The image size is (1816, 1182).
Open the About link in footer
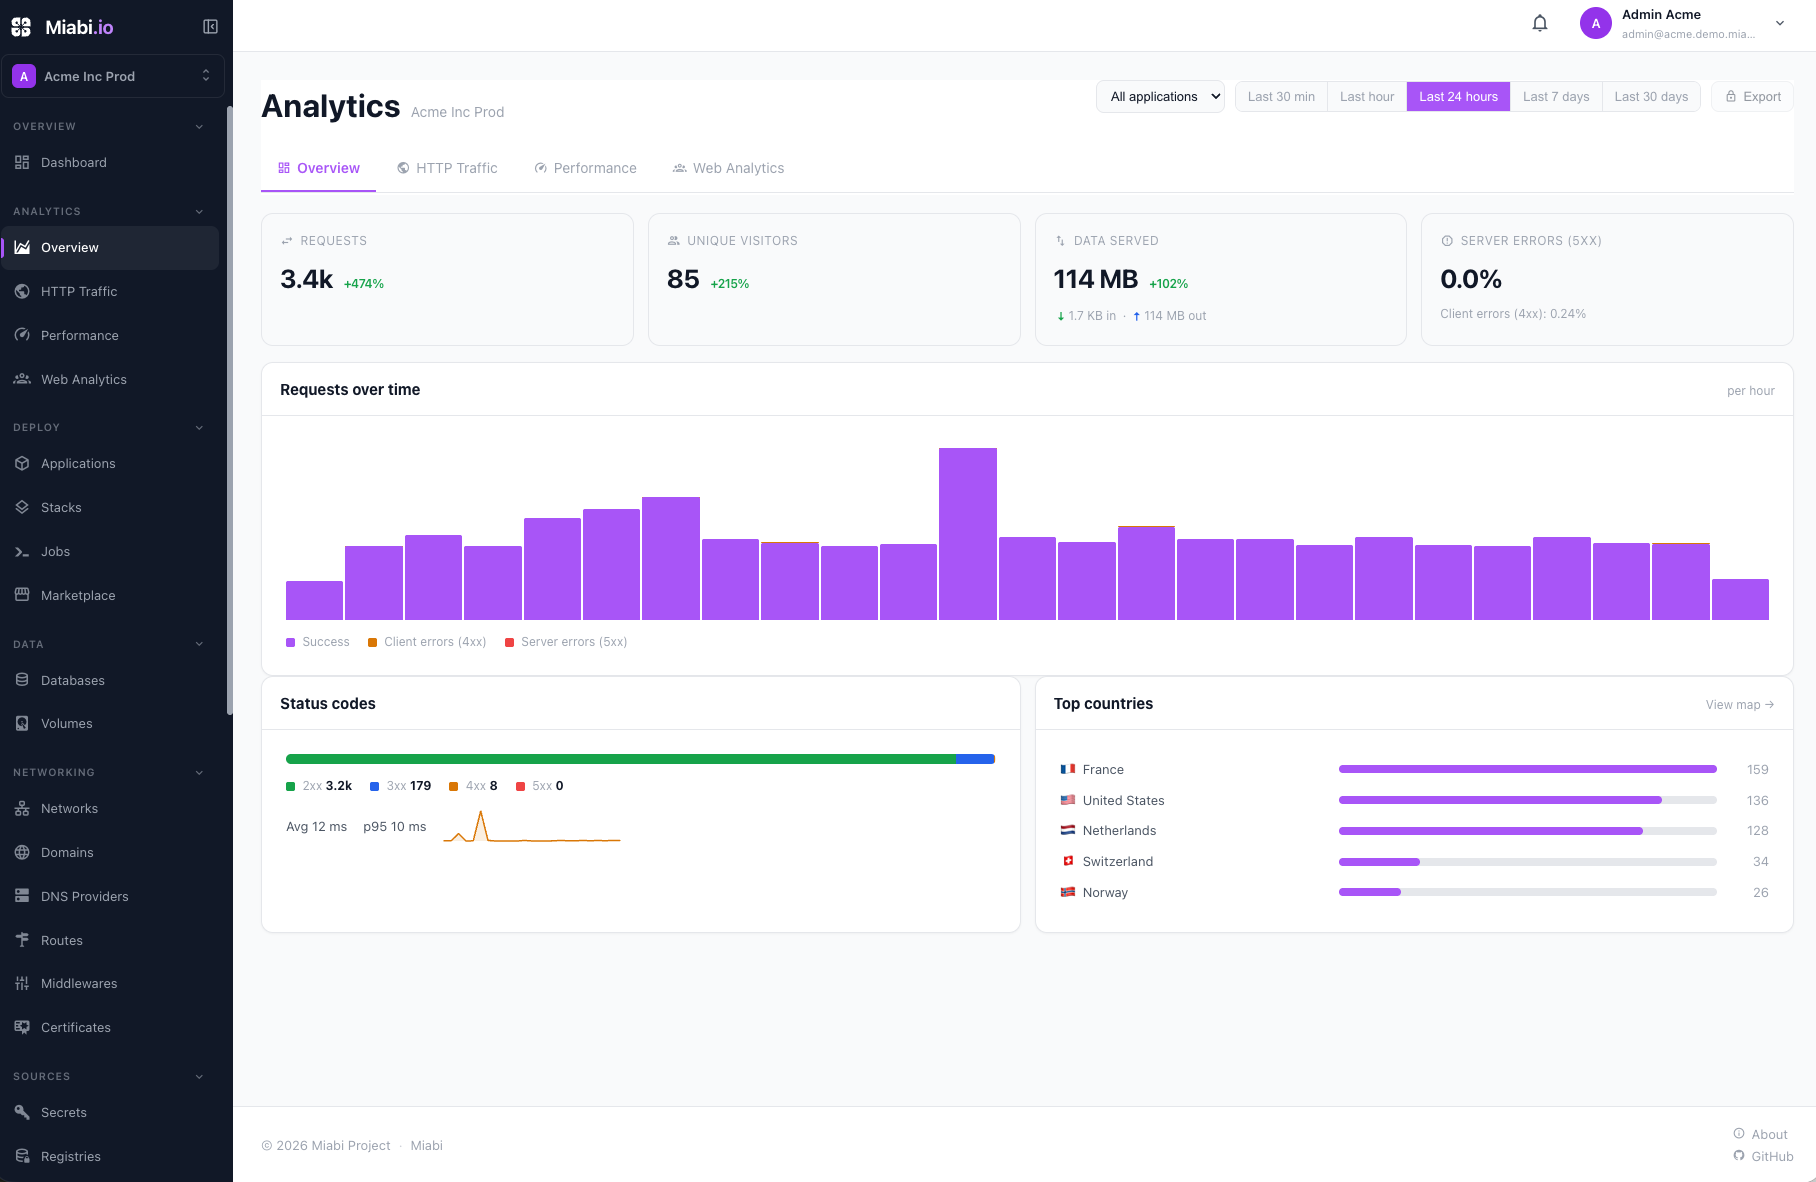point(1760,1134)
